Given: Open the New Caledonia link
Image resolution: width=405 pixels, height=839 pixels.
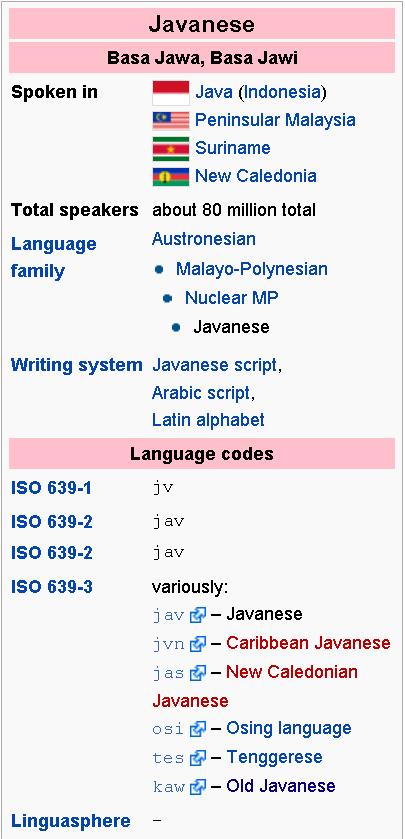Looking at the screenshot, I should point(256,176).
